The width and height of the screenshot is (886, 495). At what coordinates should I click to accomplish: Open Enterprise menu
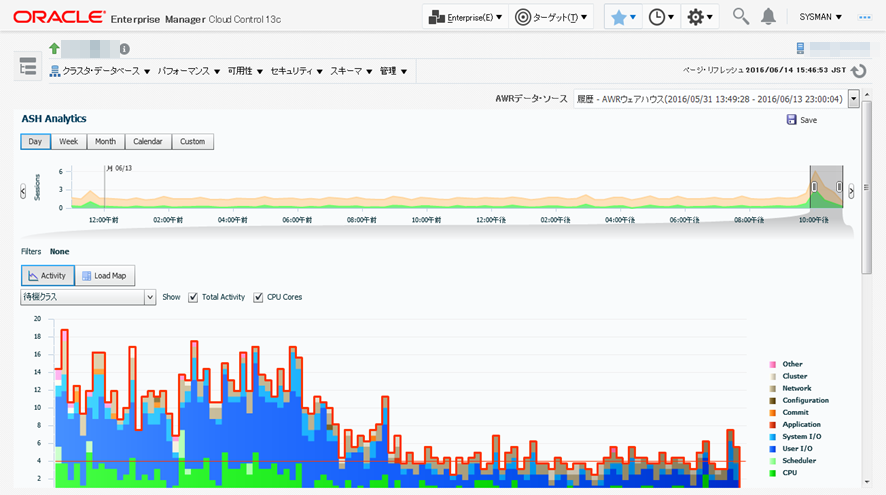click(466, 18)
